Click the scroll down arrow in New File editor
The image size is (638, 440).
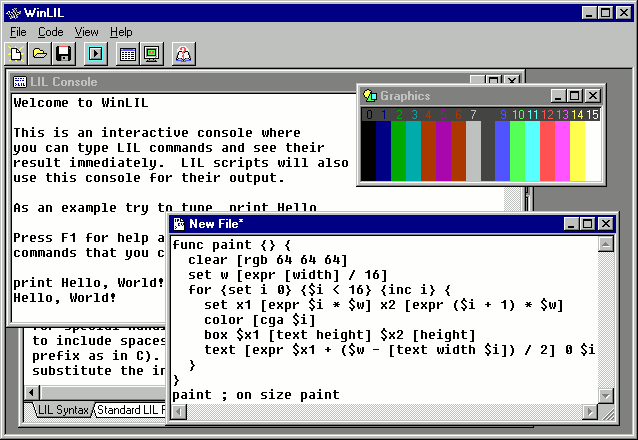coord(605,394)
